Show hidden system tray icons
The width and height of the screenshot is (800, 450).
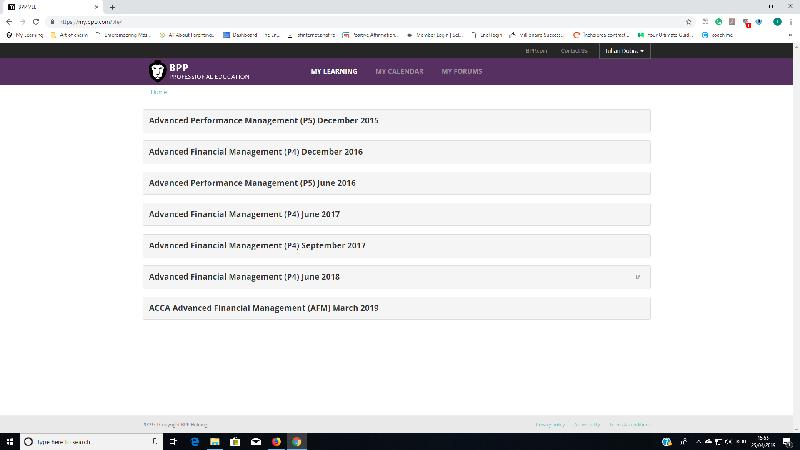click(698, 442)
